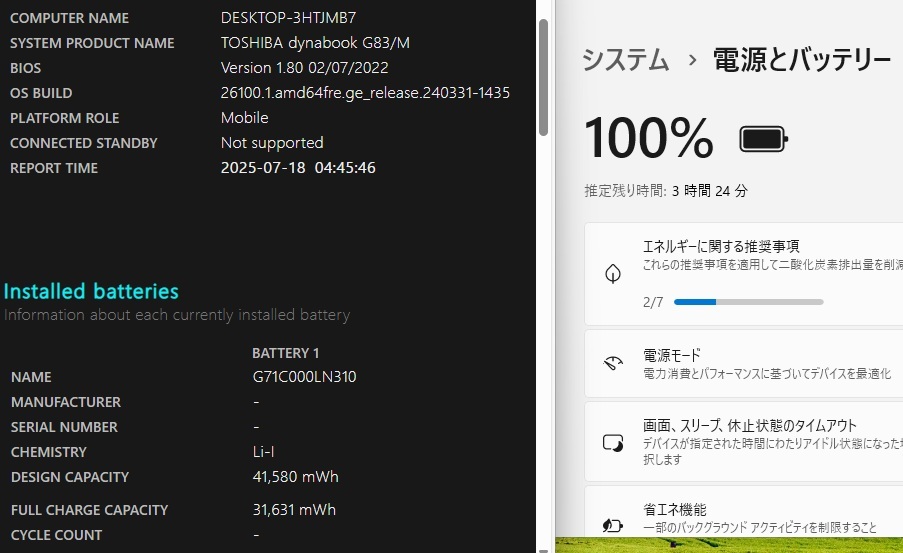
Task: Click the SERIAL NUMBER label
Action: [64, 427]
